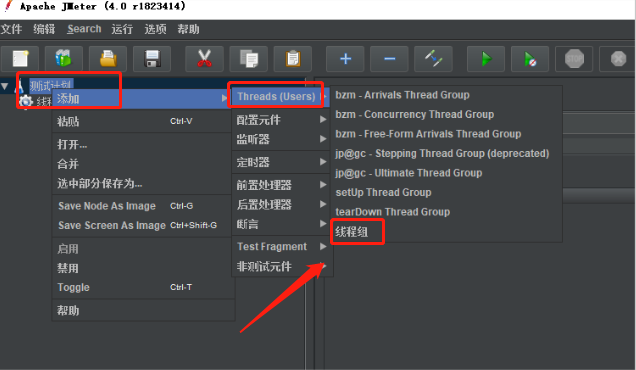Choose 启用 in the context menu

pos(142,249)
